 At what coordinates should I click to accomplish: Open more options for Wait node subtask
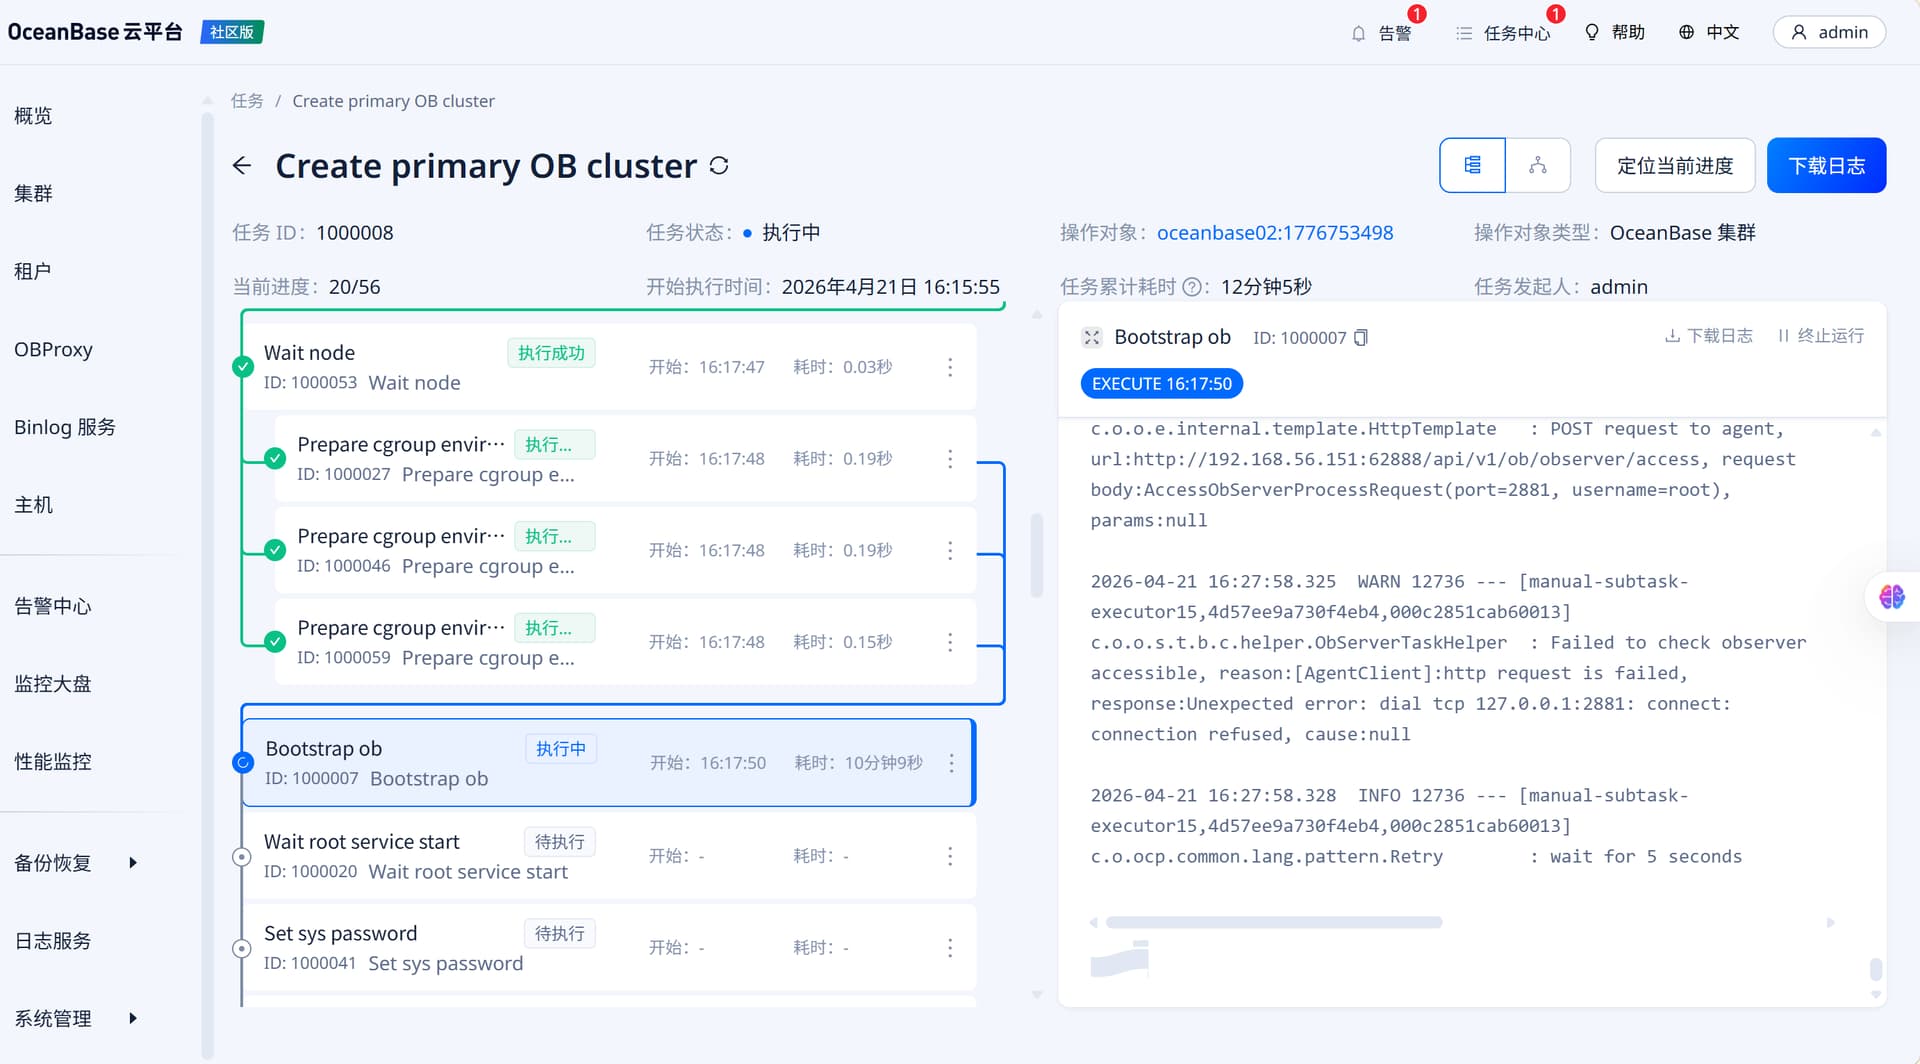[x=950, y=367]
